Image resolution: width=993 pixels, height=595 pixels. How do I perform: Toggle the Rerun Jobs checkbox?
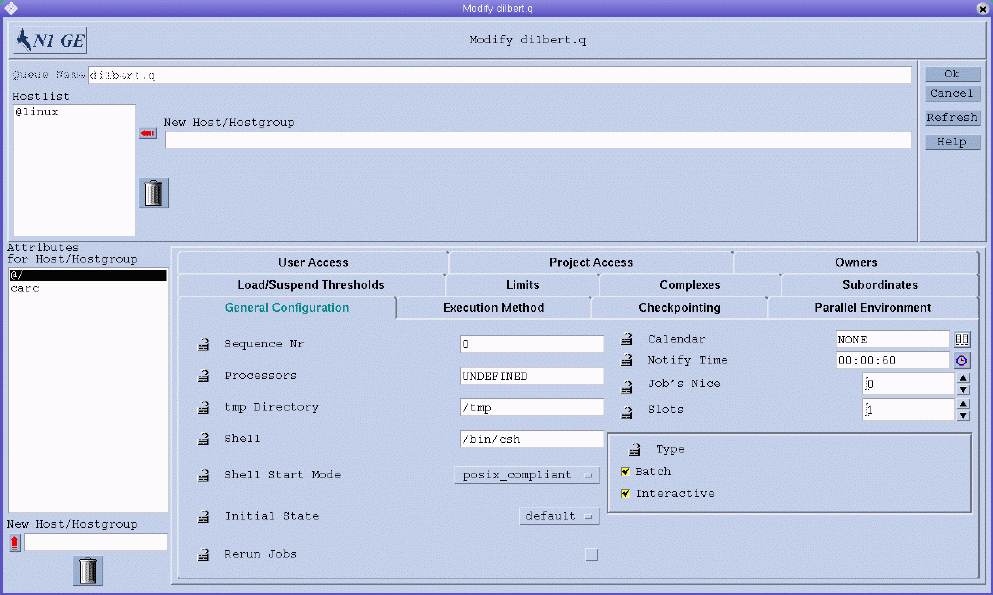[x=591, y=555]
